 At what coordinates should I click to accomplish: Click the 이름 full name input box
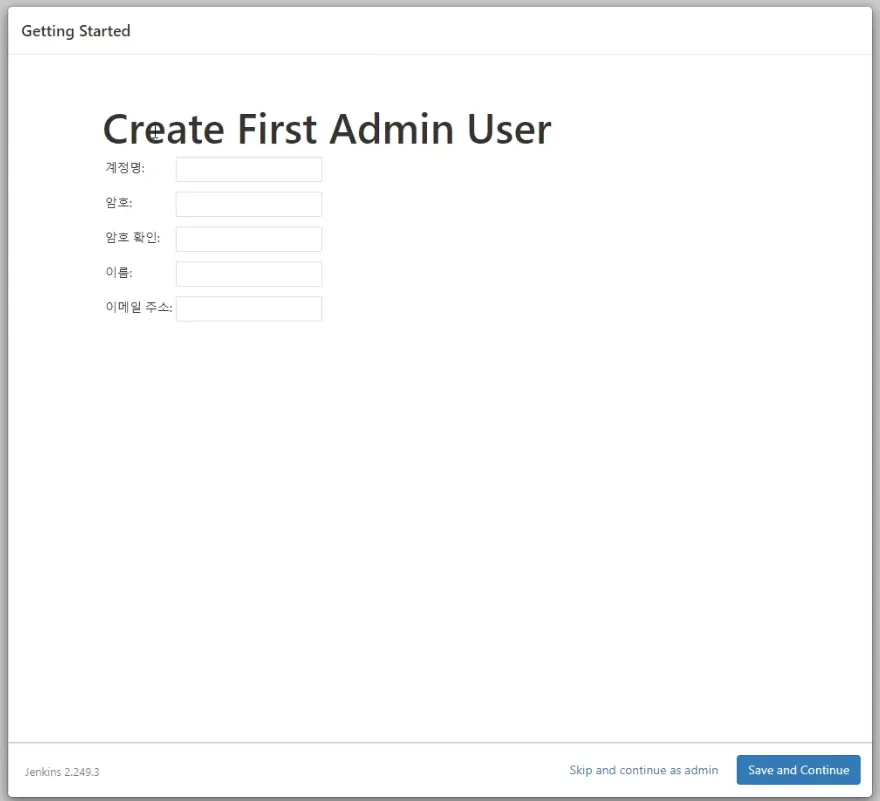[x=248, y=274]
